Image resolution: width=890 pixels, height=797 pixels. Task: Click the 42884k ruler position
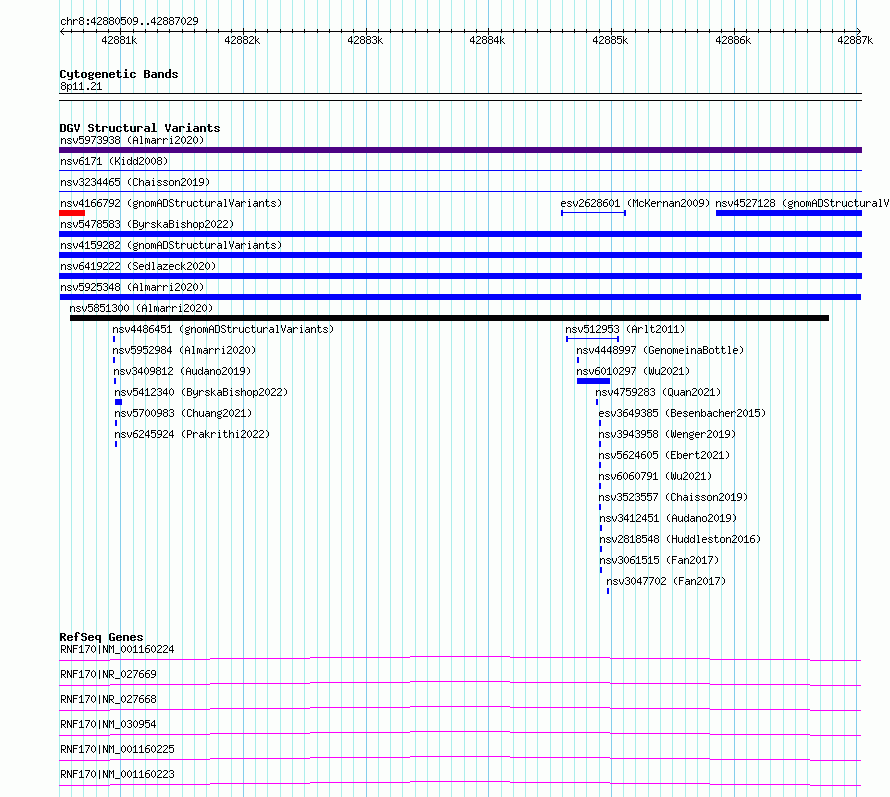pos(487,40)
